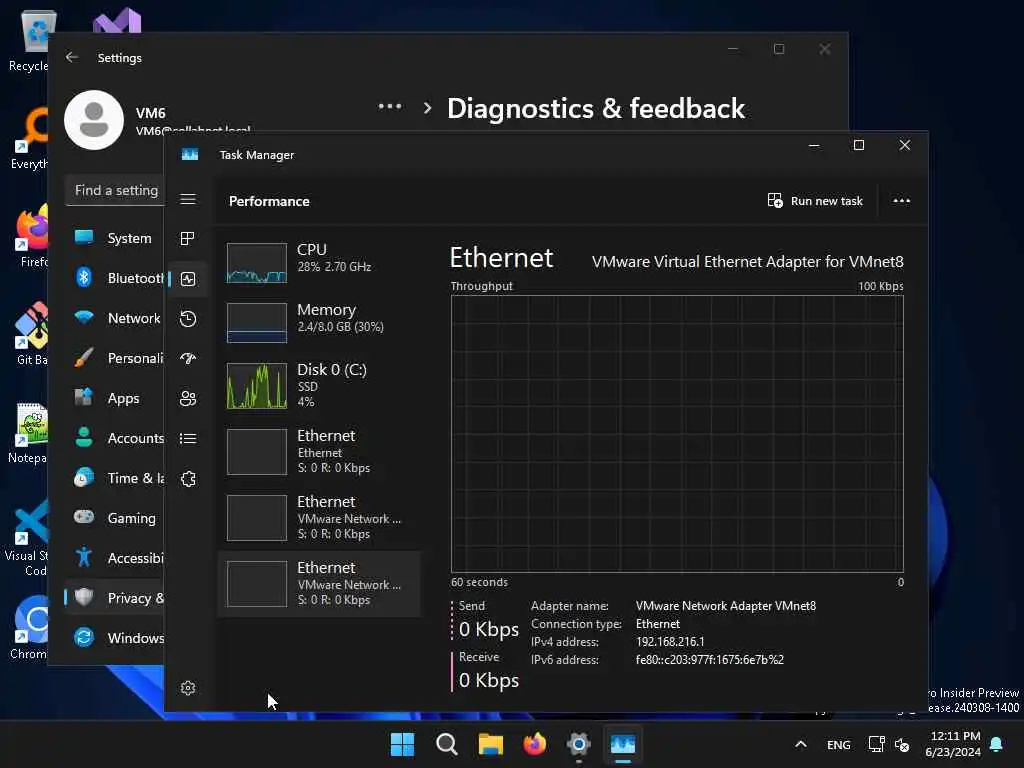Click IPv4 address 192.168.216.1

click(x=670, y=642)
